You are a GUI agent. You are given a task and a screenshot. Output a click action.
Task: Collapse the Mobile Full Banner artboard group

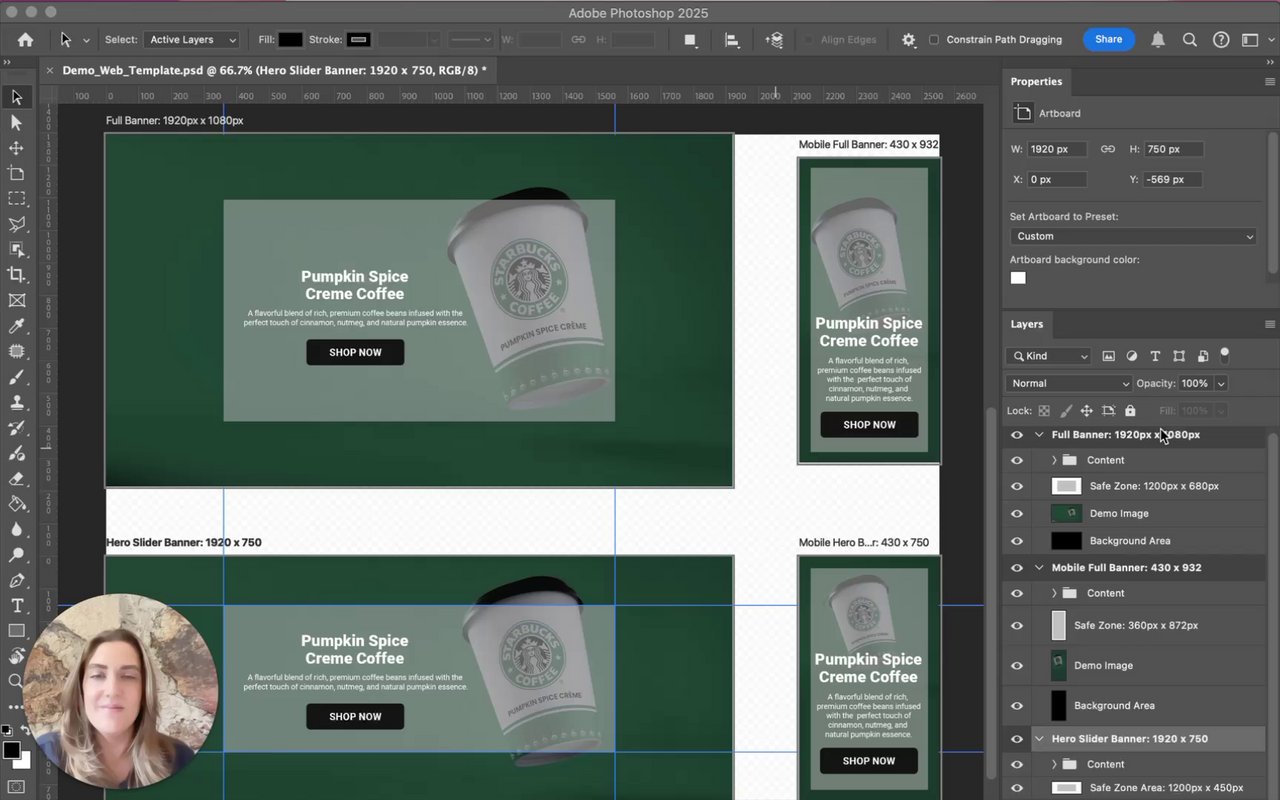[1039, 568]
